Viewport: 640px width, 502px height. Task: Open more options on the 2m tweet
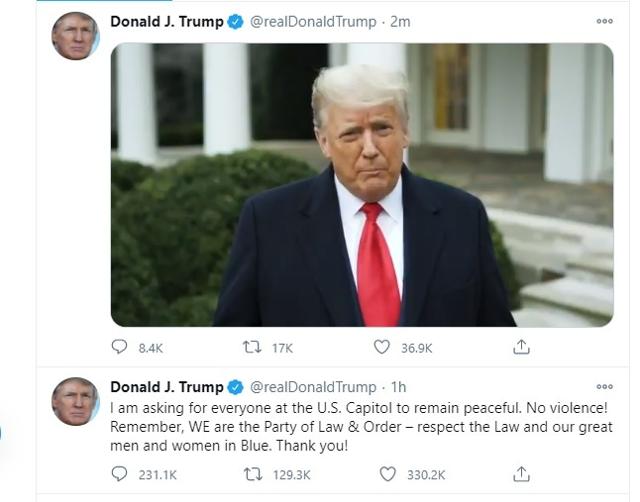(604, 21)
